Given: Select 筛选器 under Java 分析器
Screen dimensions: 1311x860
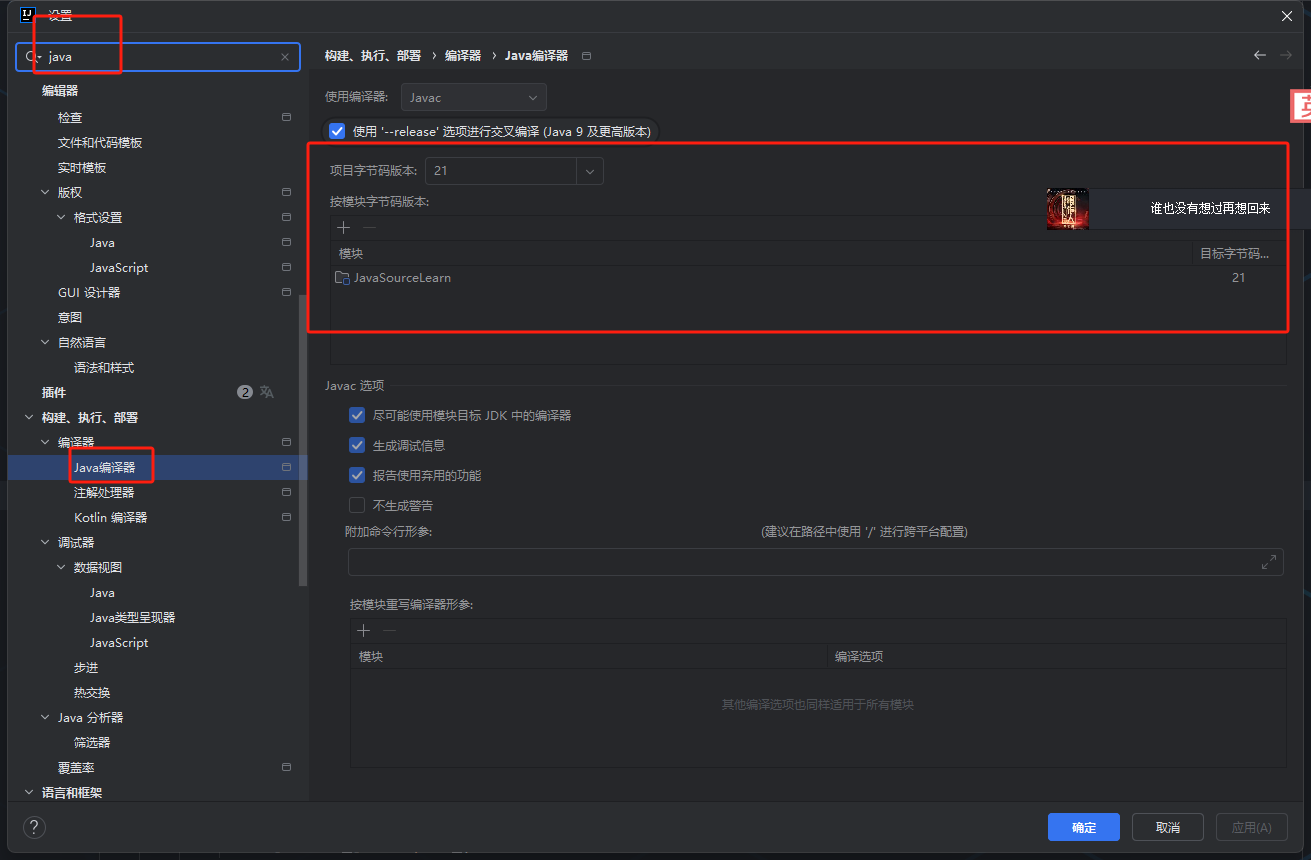Looking at the screenshot, I should click(92, 742).
